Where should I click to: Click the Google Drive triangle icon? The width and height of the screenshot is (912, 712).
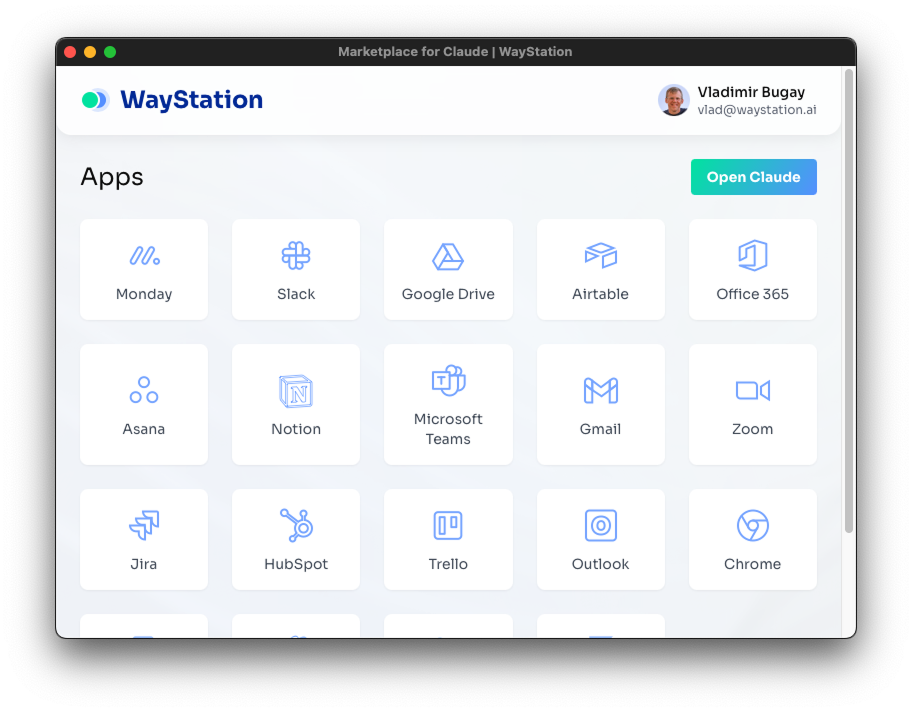click(x=448, y=257)
